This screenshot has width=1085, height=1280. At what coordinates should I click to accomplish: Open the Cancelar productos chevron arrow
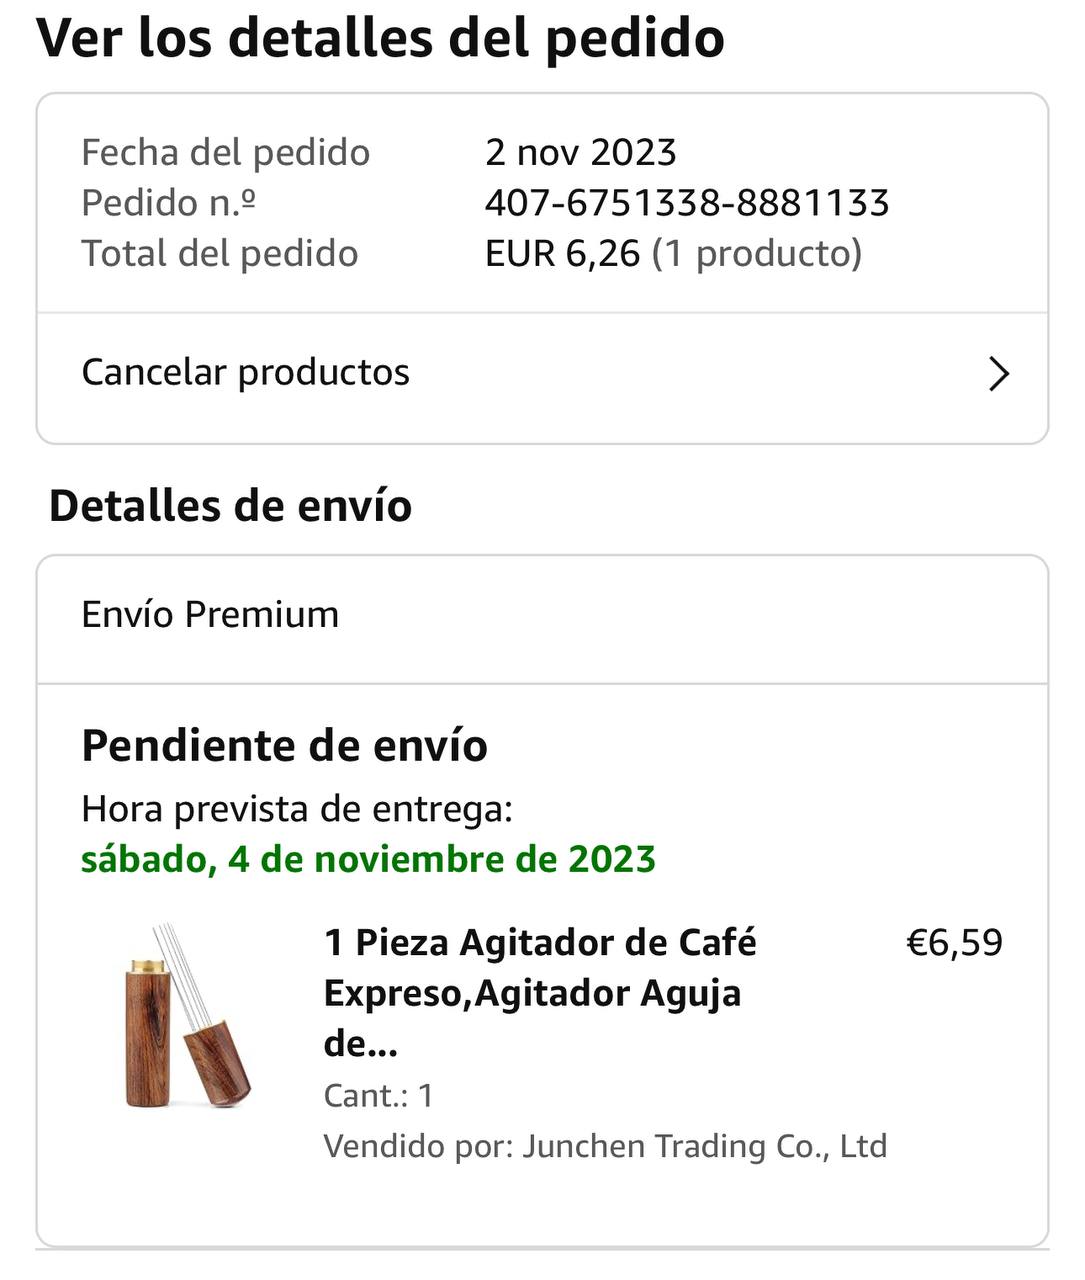tap(998, 374)
